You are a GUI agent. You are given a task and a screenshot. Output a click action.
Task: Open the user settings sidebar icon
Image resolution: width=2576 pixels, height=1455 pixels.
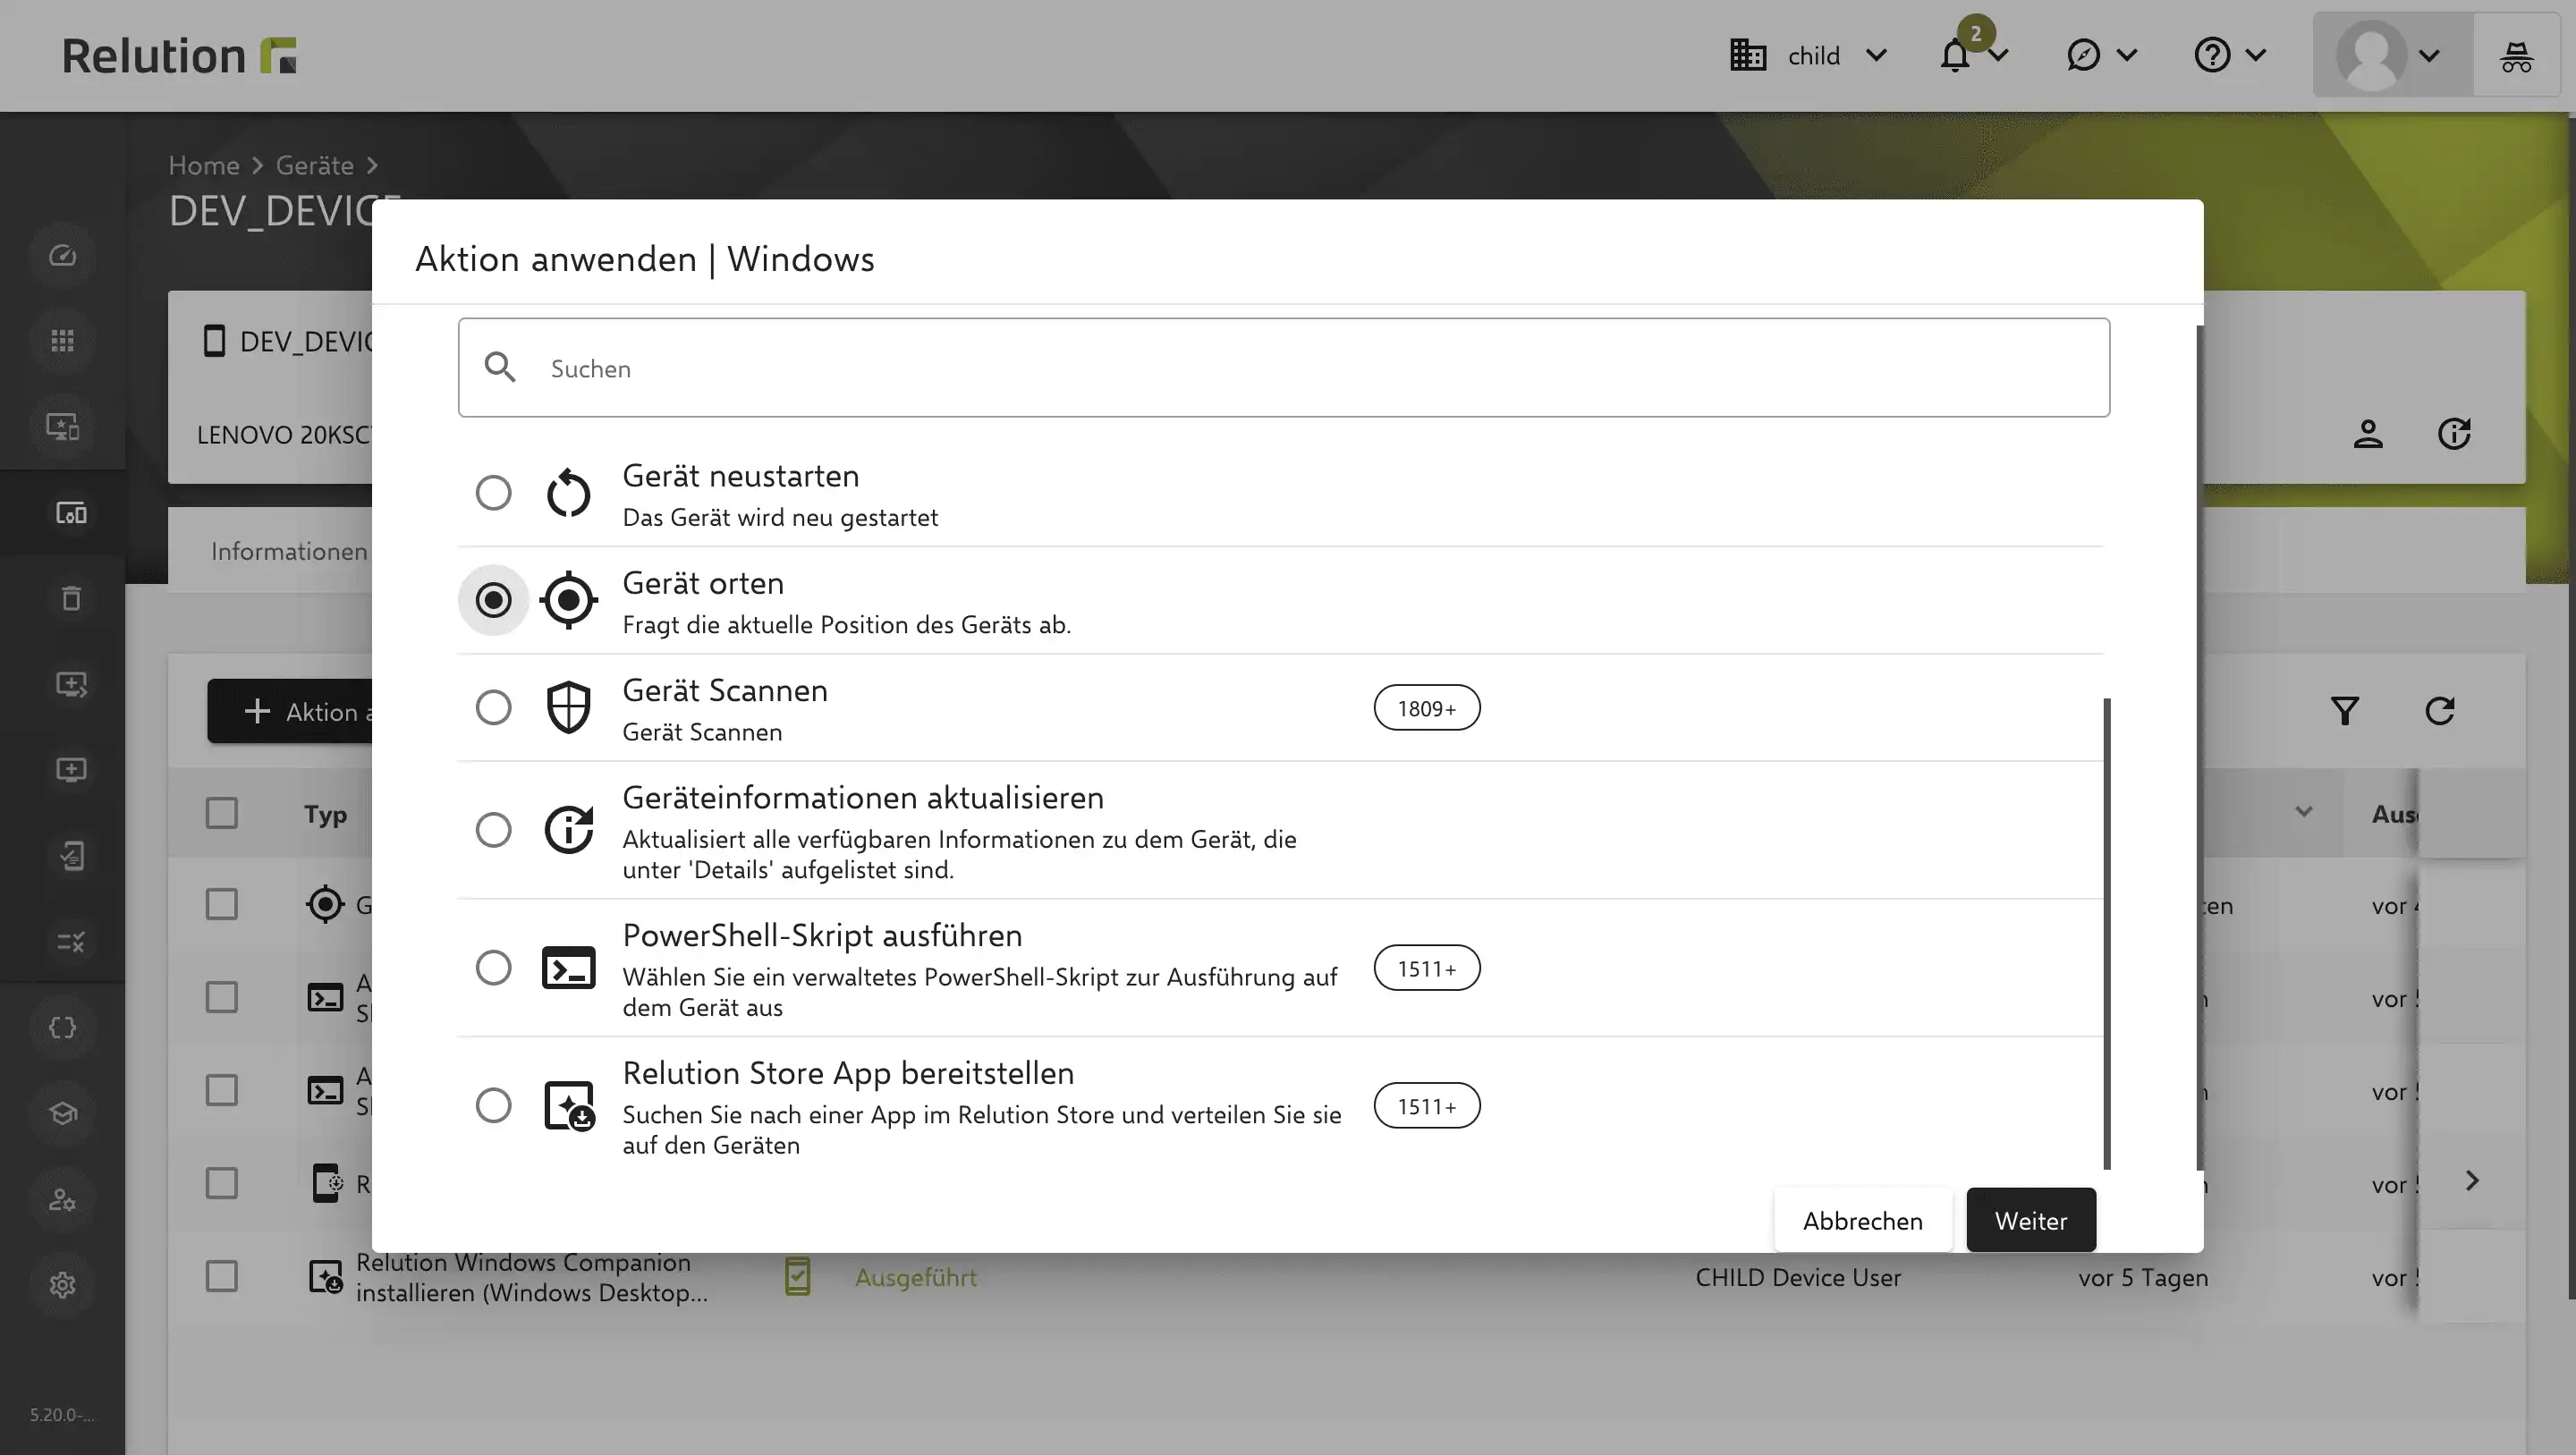pos(63,1200)
